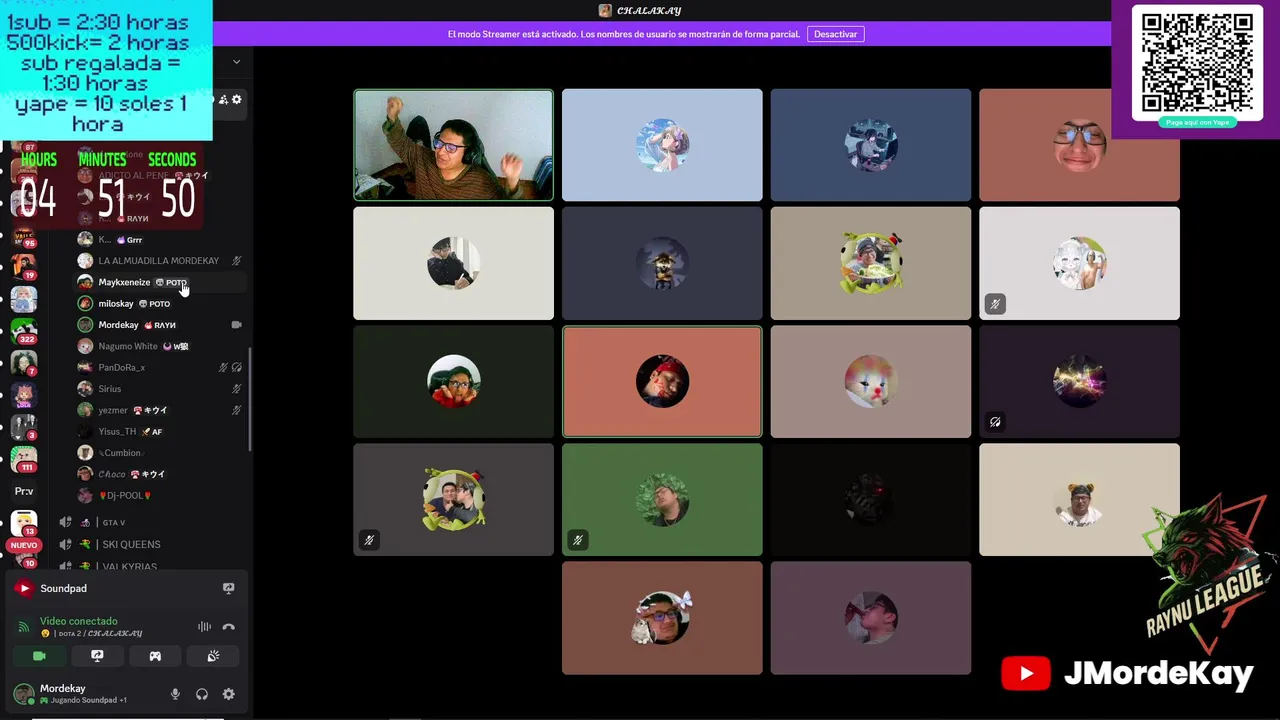Join the SKI QUEENS voice channel

(150, 544)
